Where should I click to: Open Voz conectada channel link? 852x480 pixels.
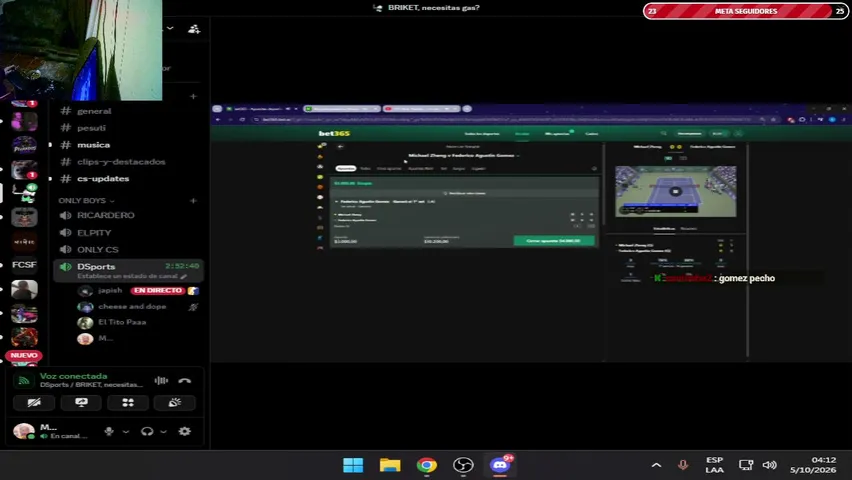[73, 376]
